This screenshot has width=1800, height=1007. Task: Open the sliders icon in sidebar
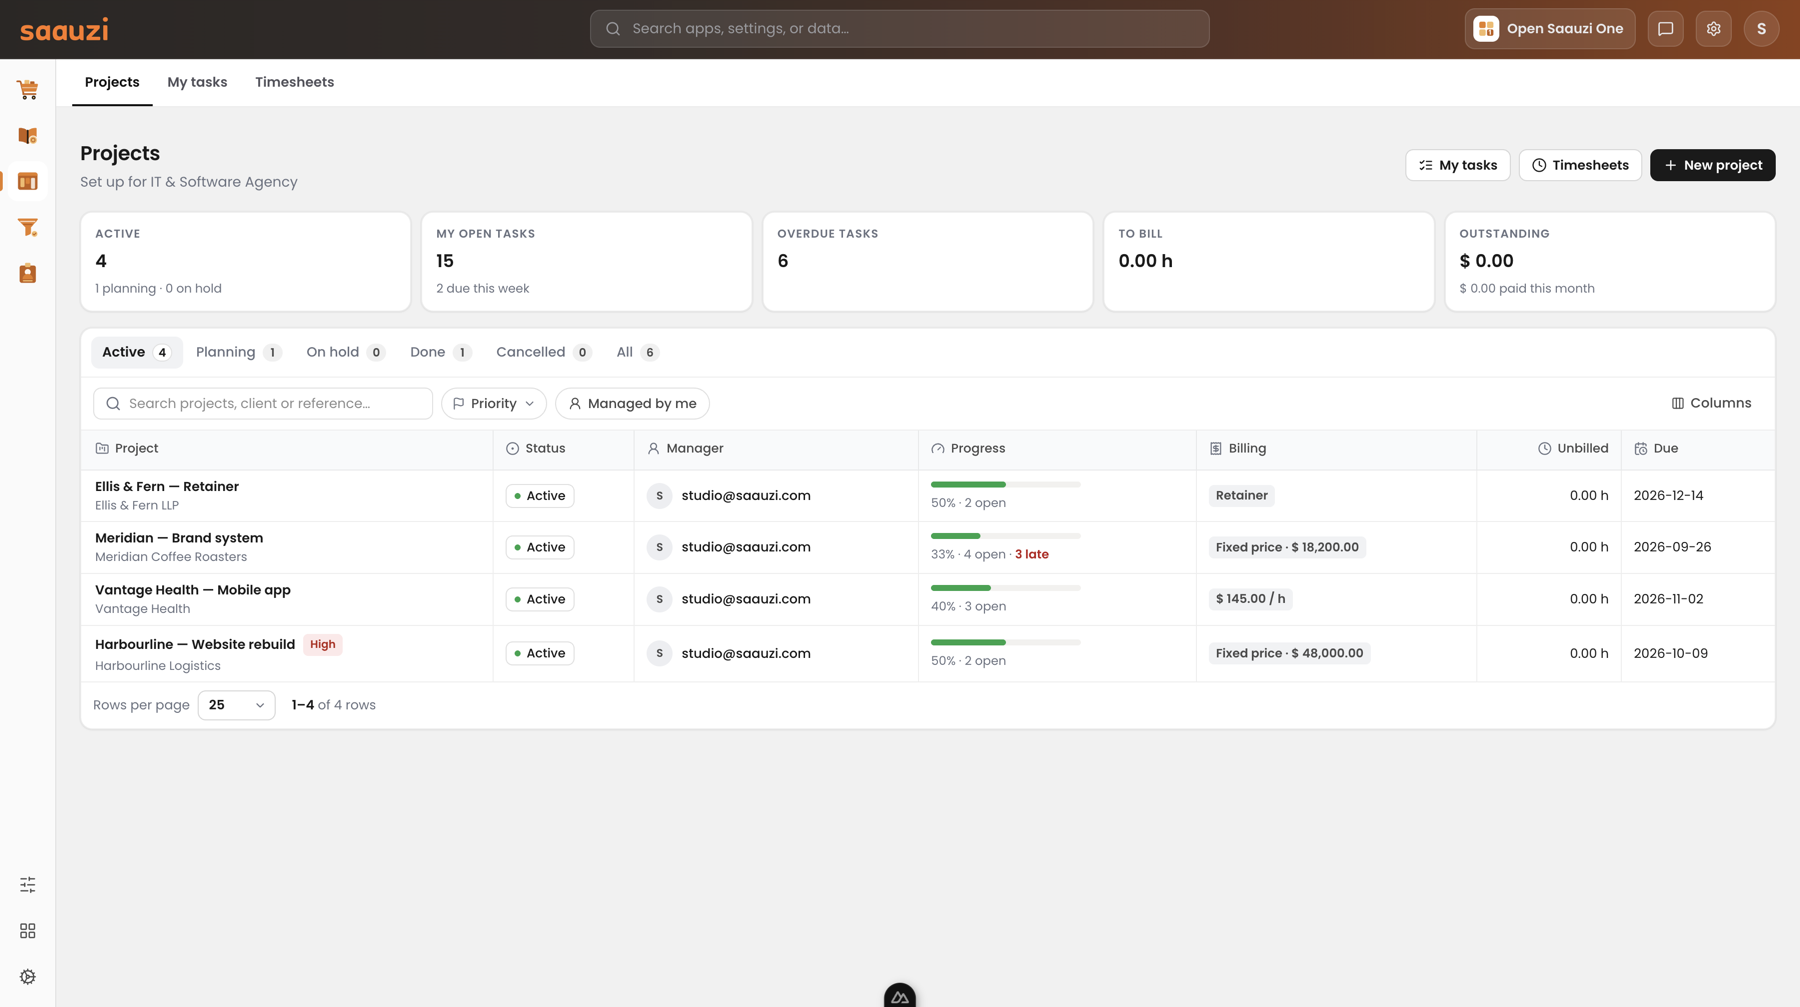[28, 885]
